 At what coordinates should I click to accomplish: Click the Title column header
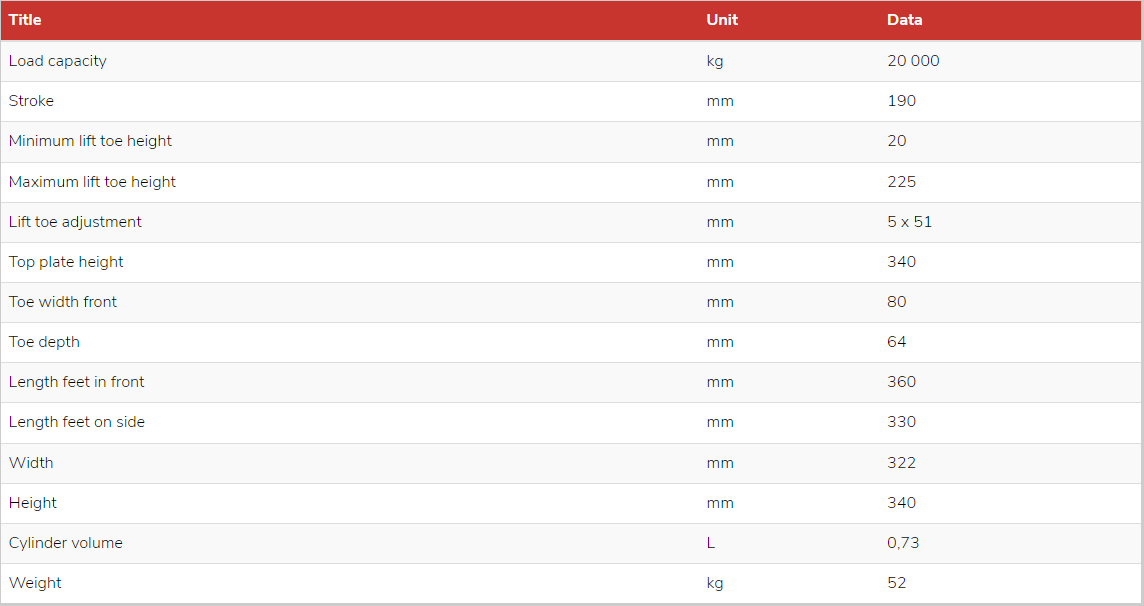(x=25, y=20)
